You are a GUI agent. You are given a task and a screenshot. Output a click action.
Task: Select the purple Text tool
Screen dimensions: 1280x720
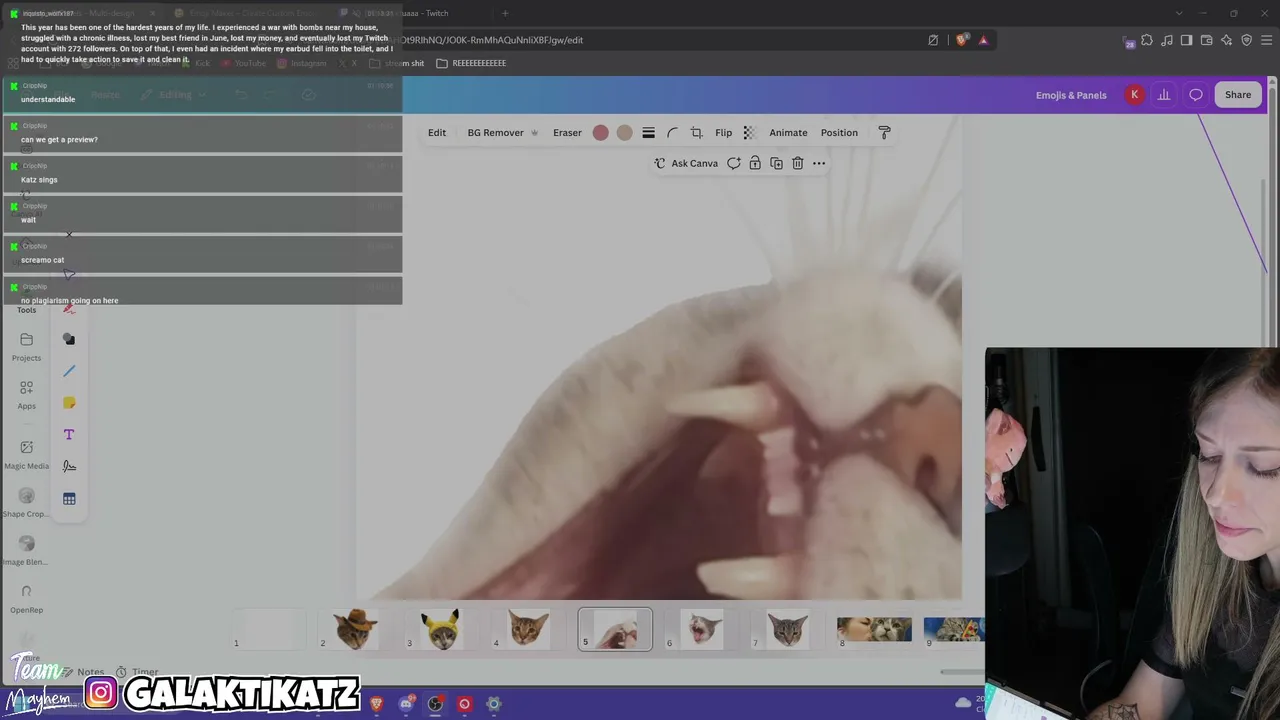click(x=69, y=435)
